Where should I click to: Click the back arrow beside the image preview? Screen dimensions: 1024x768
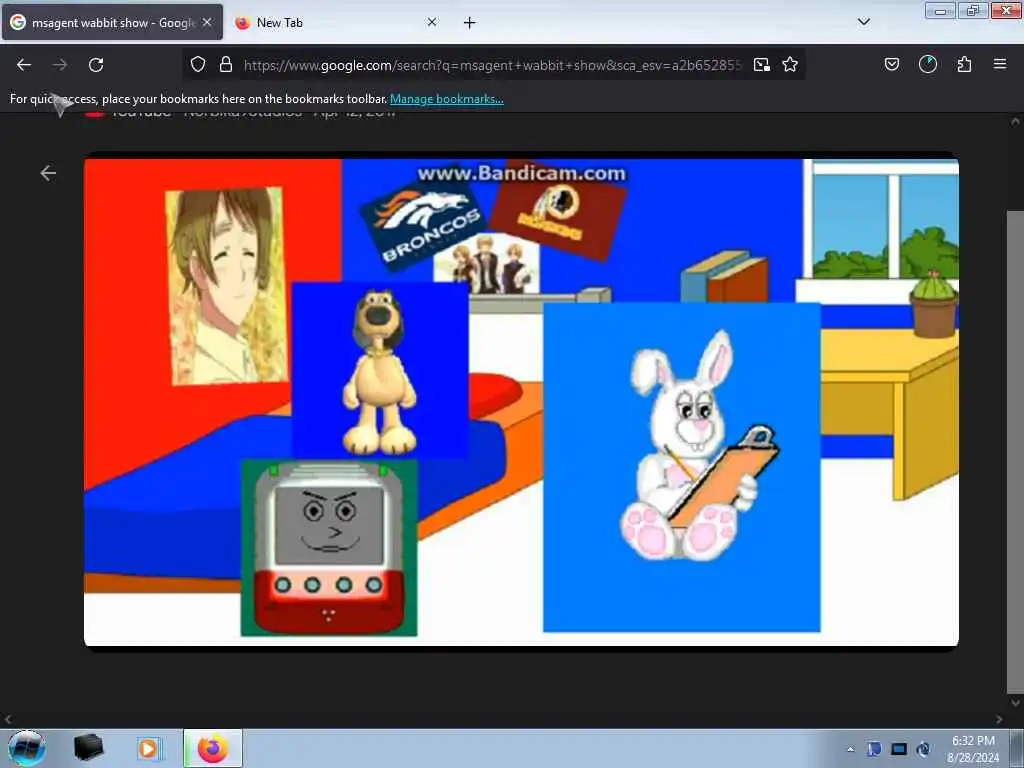pyautogui.click(x=48, y=173)
